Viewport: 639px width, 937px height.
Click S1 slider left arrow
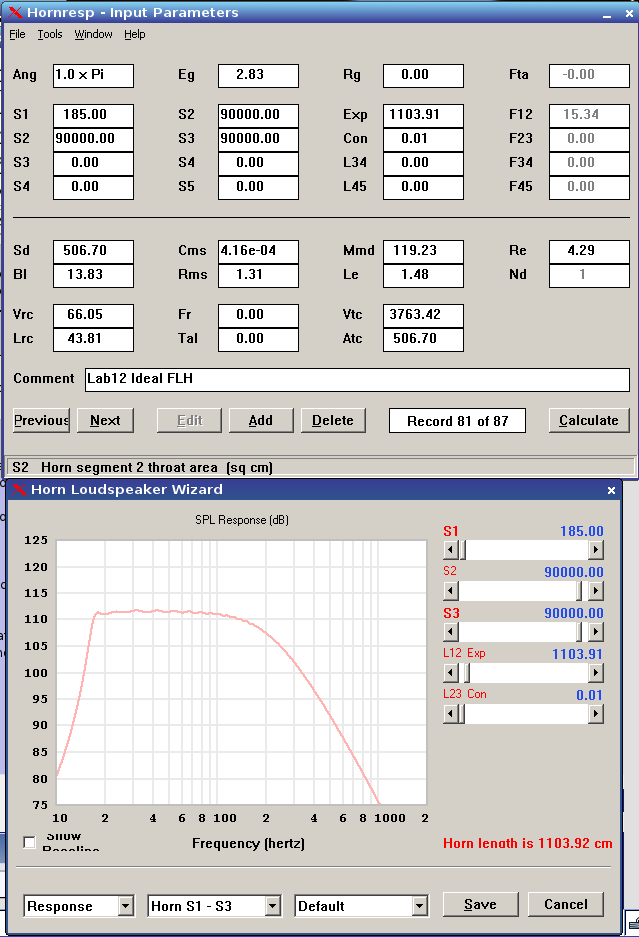tap(451, 549)
